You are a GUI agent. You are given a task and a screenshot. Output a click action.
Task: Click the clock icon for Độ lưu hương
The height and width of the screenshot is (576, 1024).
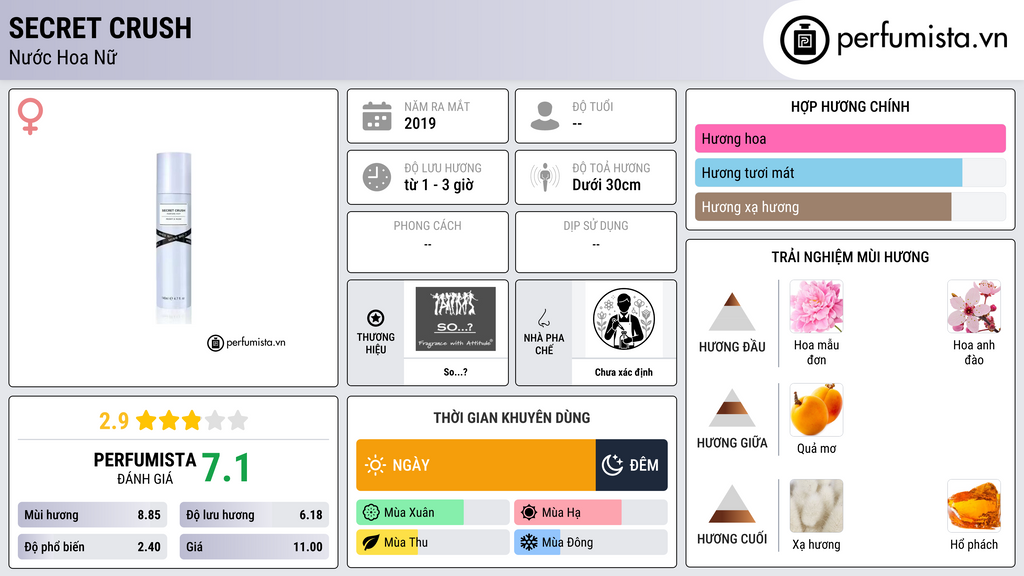pyautogui.click(x=377, y=177)
